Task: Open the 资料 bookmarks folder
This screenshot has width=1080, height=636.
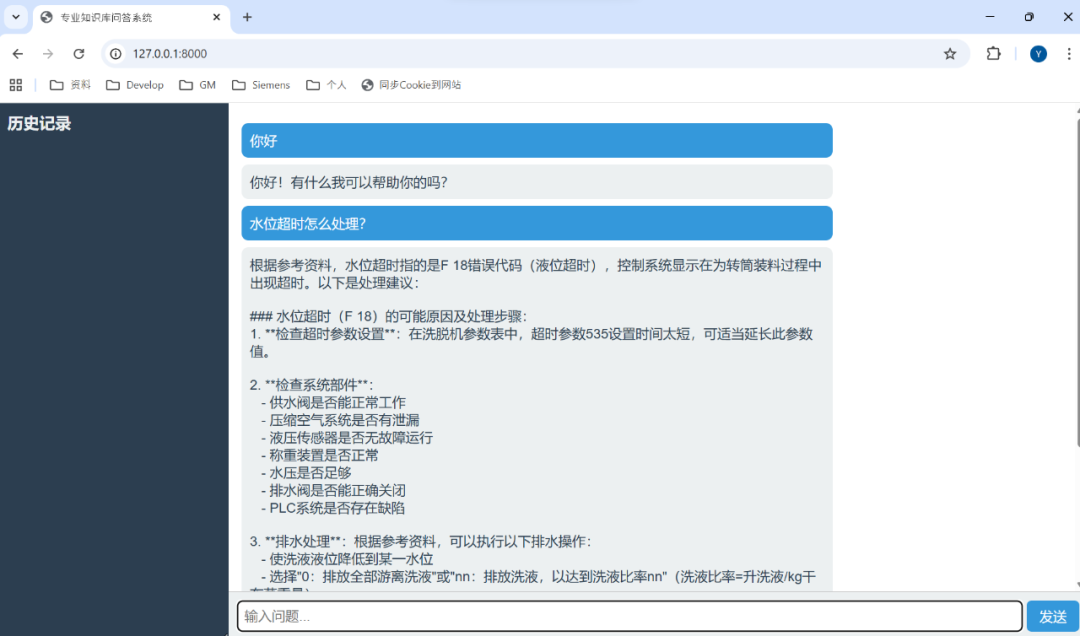Action: (x=70, y=85)
